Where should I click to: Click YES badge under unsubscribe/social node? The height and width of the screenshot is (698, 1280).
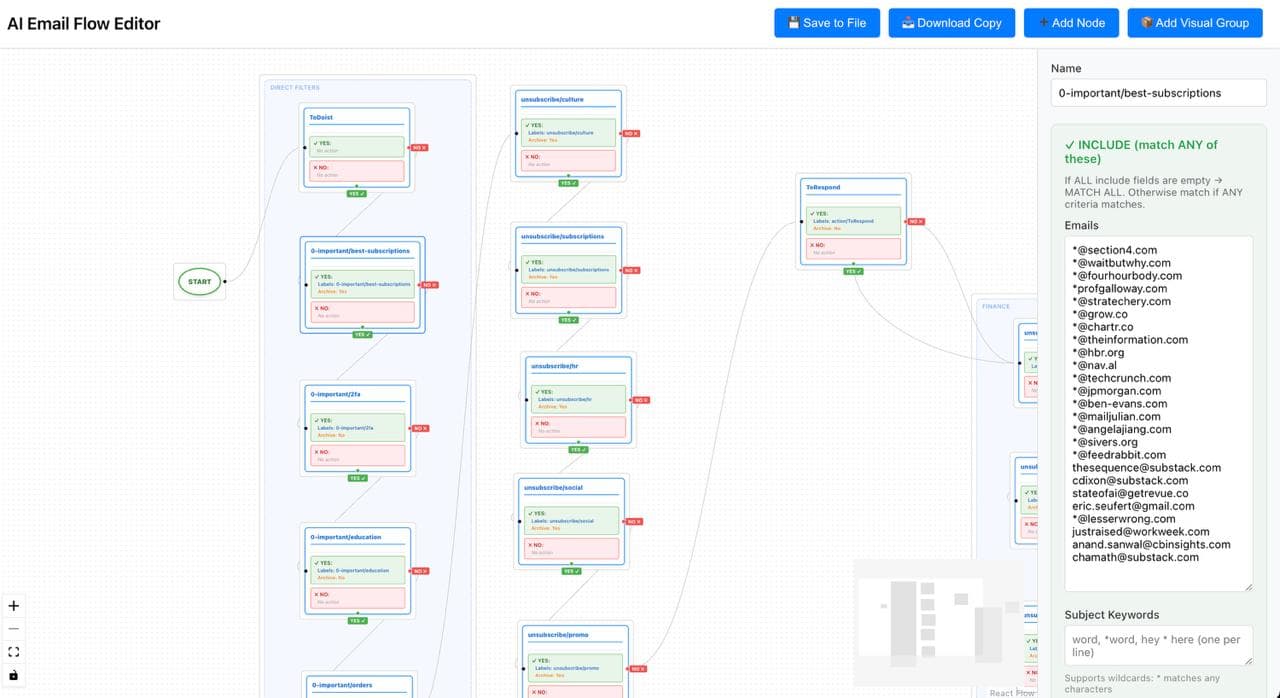coord(571,571)
